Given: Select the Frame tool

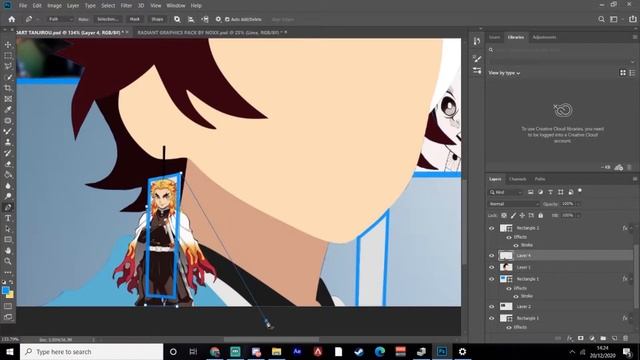Looking at the screenshot, I should (x=8, y=99).
